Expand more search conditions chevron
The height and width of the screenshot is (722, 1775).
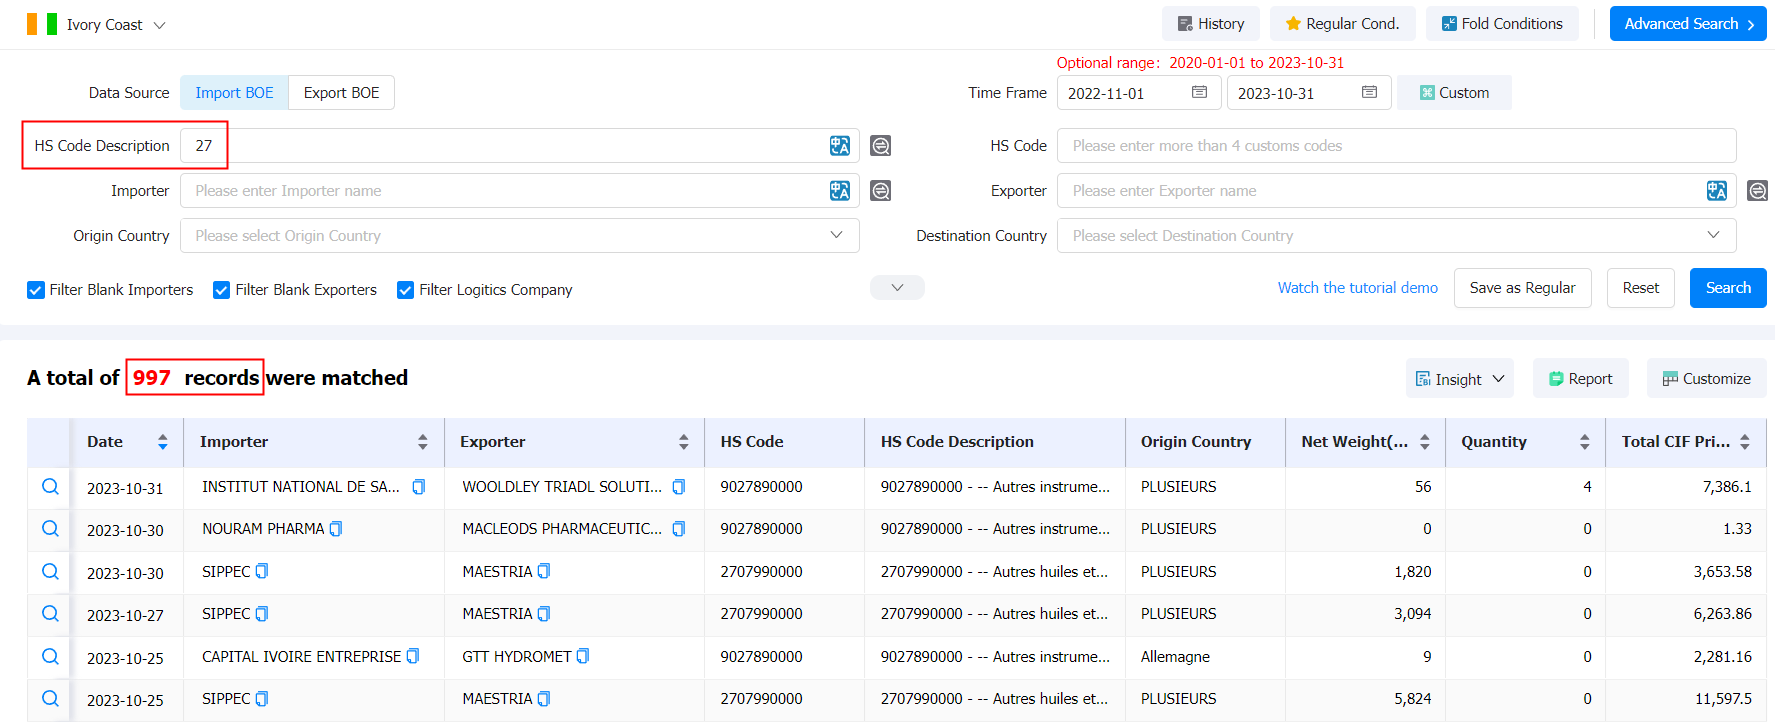pyautogui.click(x=897, y=288)
